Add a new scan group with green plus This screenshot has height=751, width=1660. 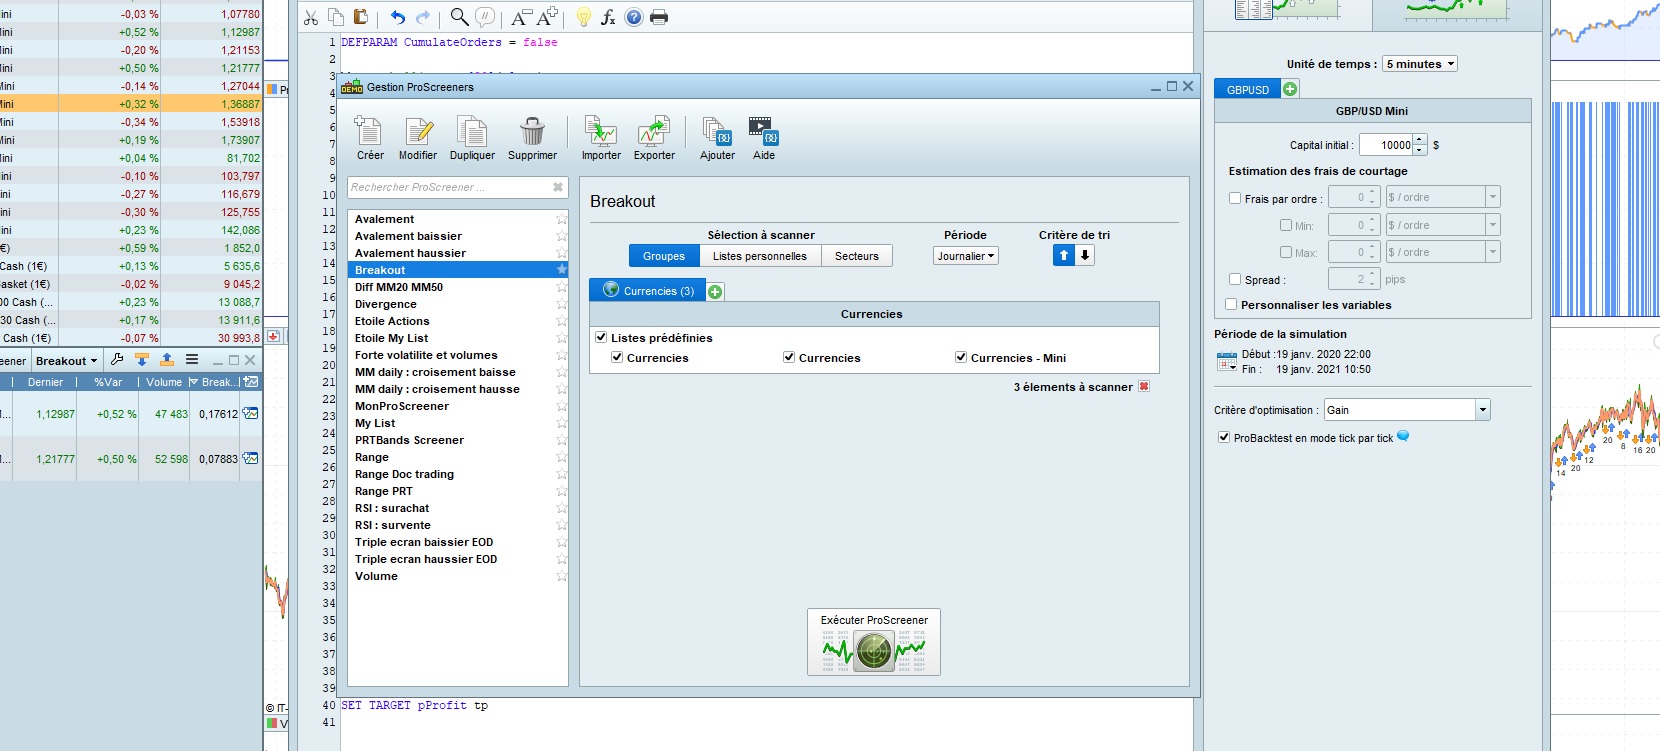[x=715, y=292]
